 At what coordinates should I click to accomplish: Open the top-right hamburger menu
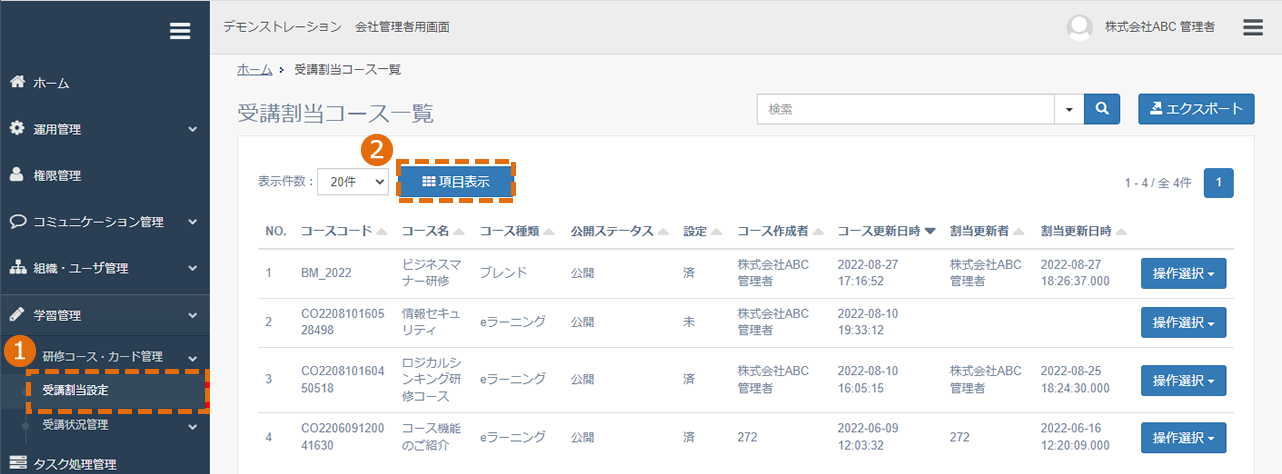coord(1253,28)
